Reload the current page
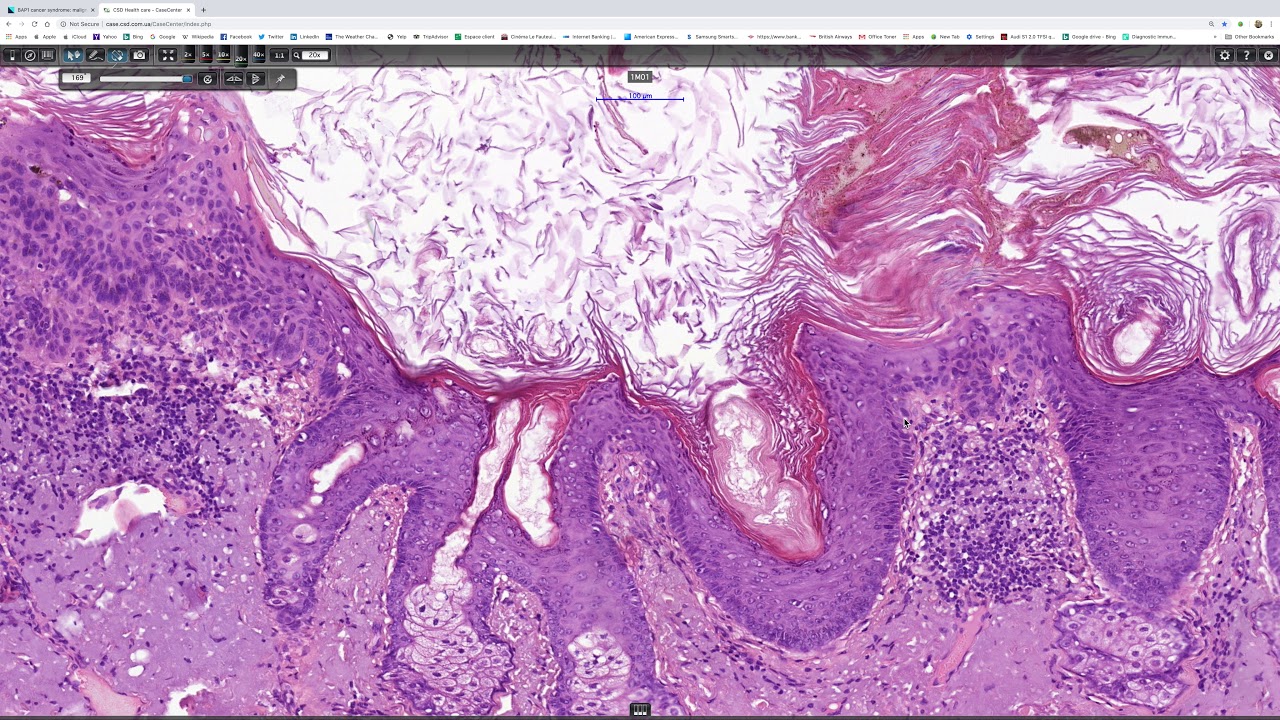Viewport: 1280px width, 720px height. pos(34,24)
